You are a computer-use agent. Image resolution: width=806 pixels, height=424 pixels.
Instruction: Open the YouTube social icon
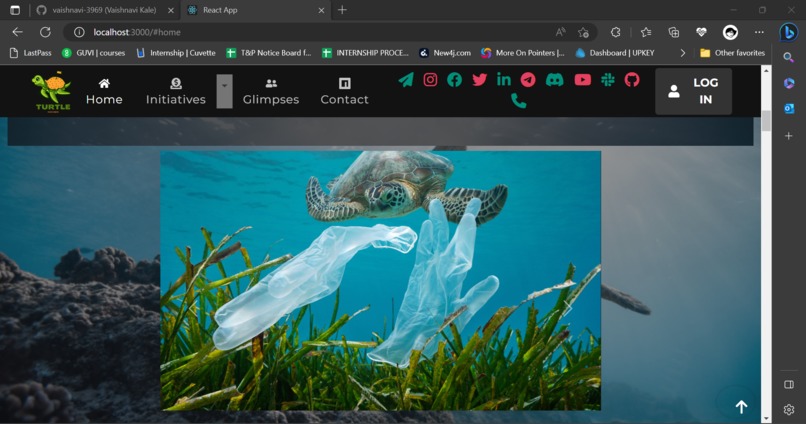click(582, 80)
